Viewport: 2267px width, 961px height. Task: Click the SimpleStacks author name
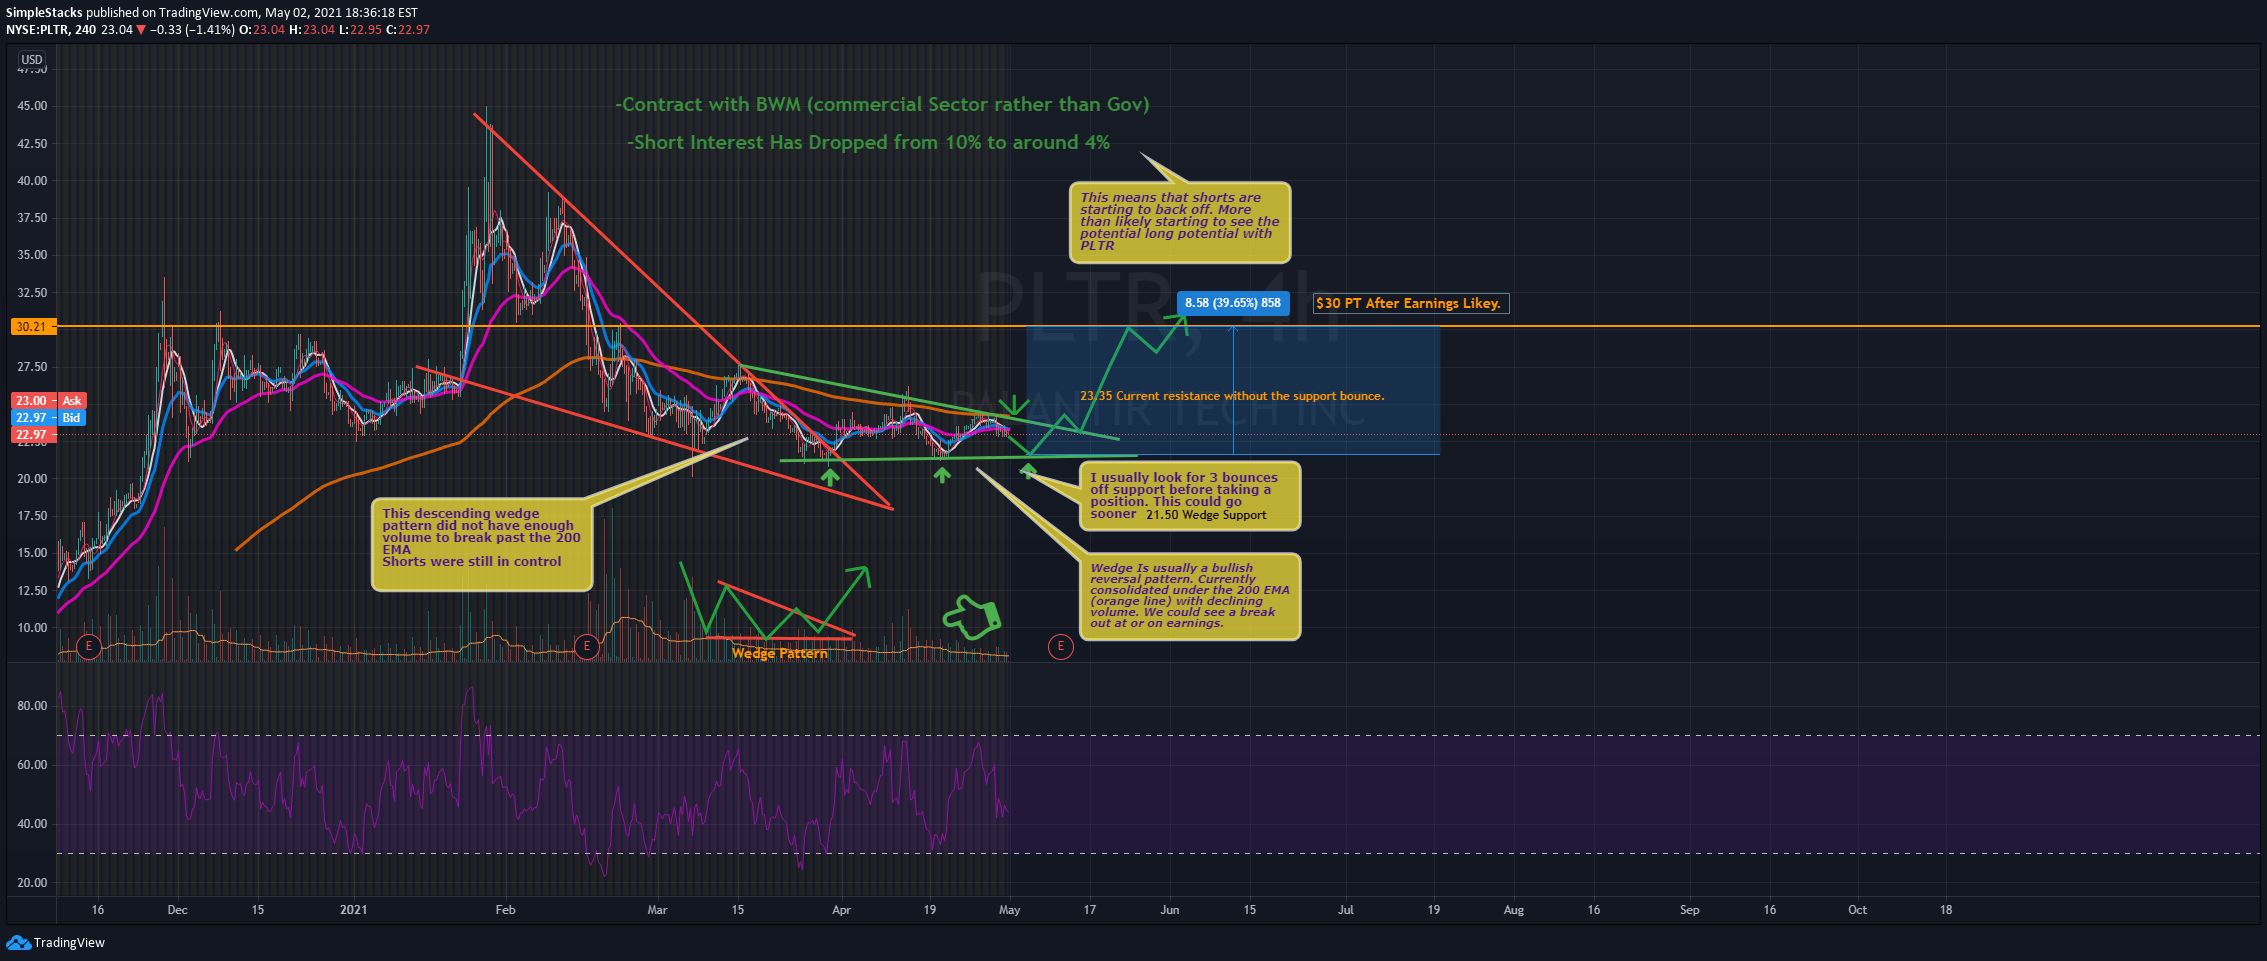tap(44, 13)
